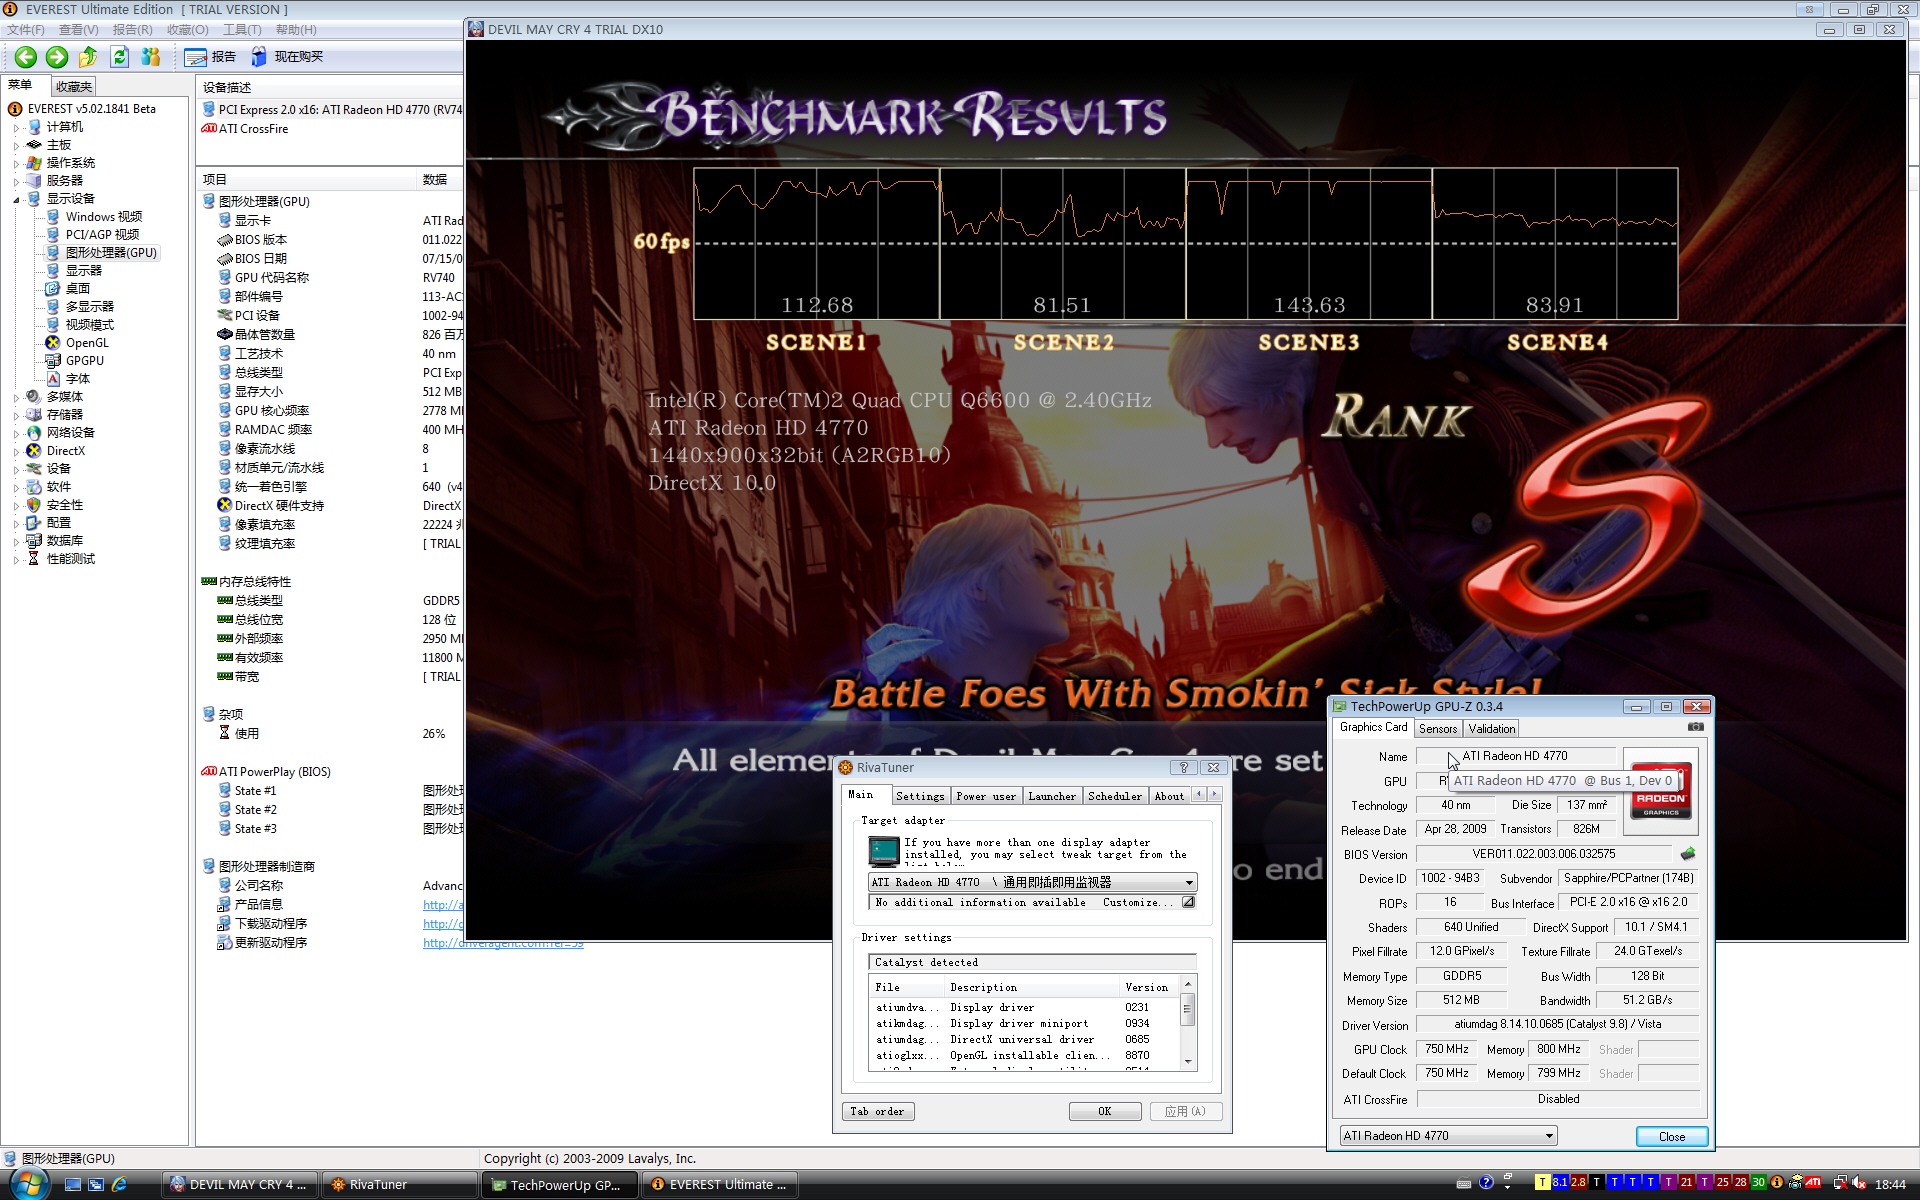The height and width of the screenshot is (1200, 1920).
Task: Click the Driver Version field in GPU-Z
Action: 1558,1024
